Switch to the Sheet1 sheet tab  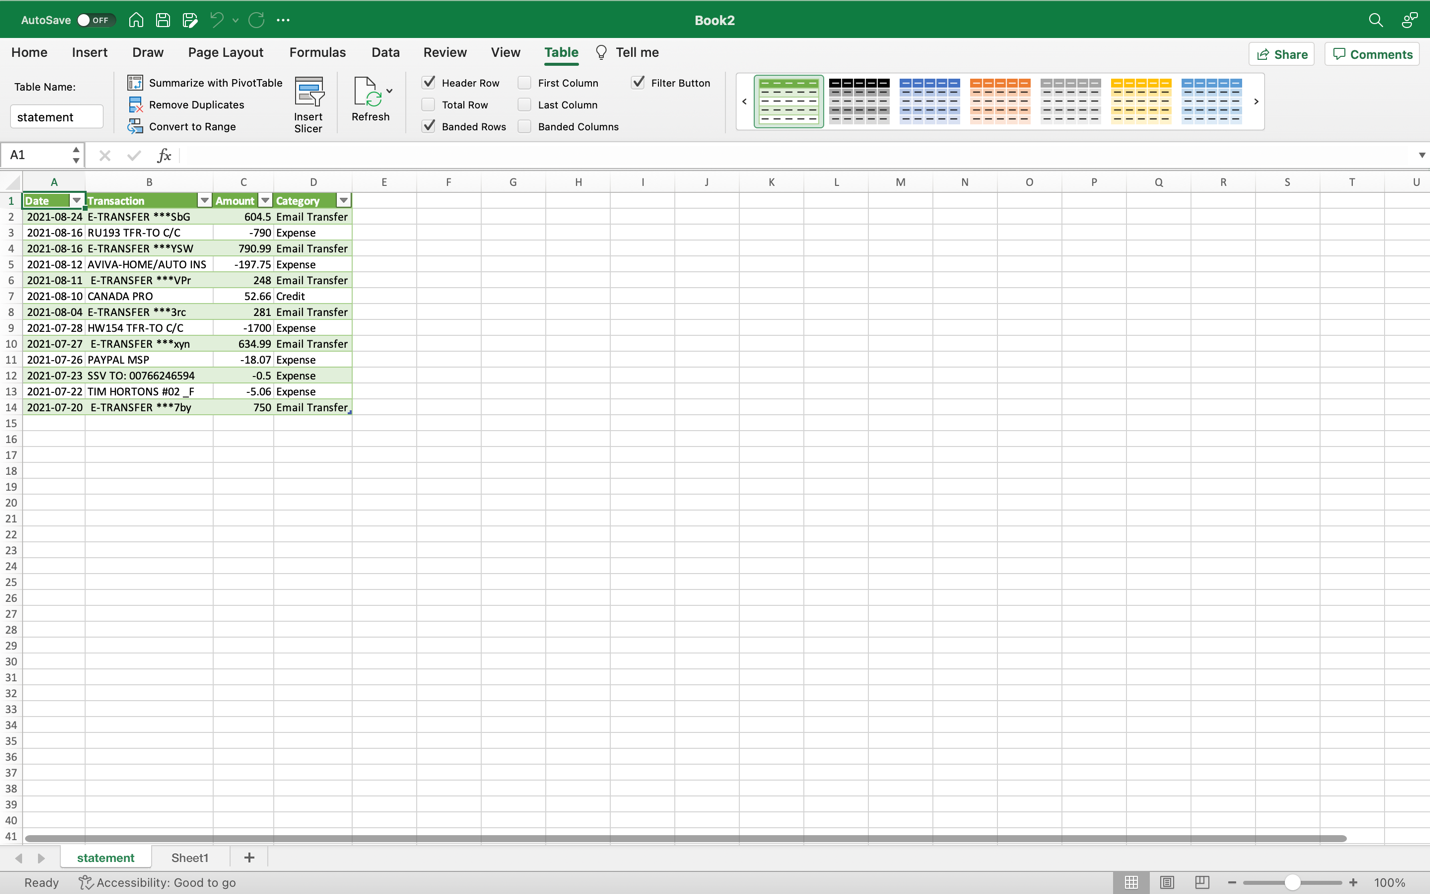coord(190,858)
